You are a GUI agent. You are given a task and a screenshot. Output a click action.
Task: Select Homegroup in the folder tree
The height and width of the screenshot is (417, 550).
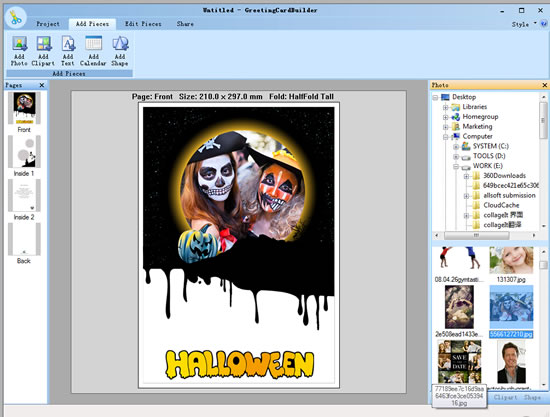480,116
